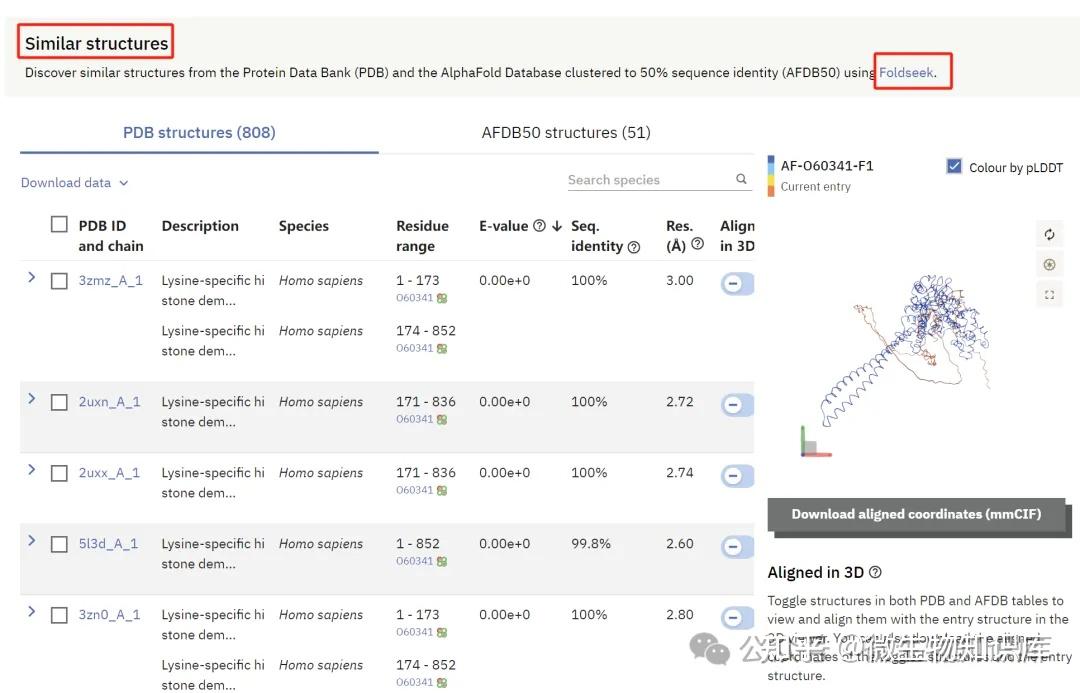Viewport: 1080px width, 693px height.
Task: Click the fullscreen icon in 3D viewer
Action: [1049, 295]
